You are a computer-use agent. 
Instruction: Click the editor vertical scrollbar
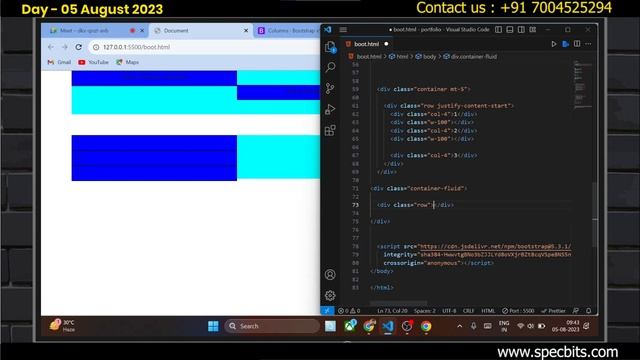pyautogui.click(x=595, y=214)
